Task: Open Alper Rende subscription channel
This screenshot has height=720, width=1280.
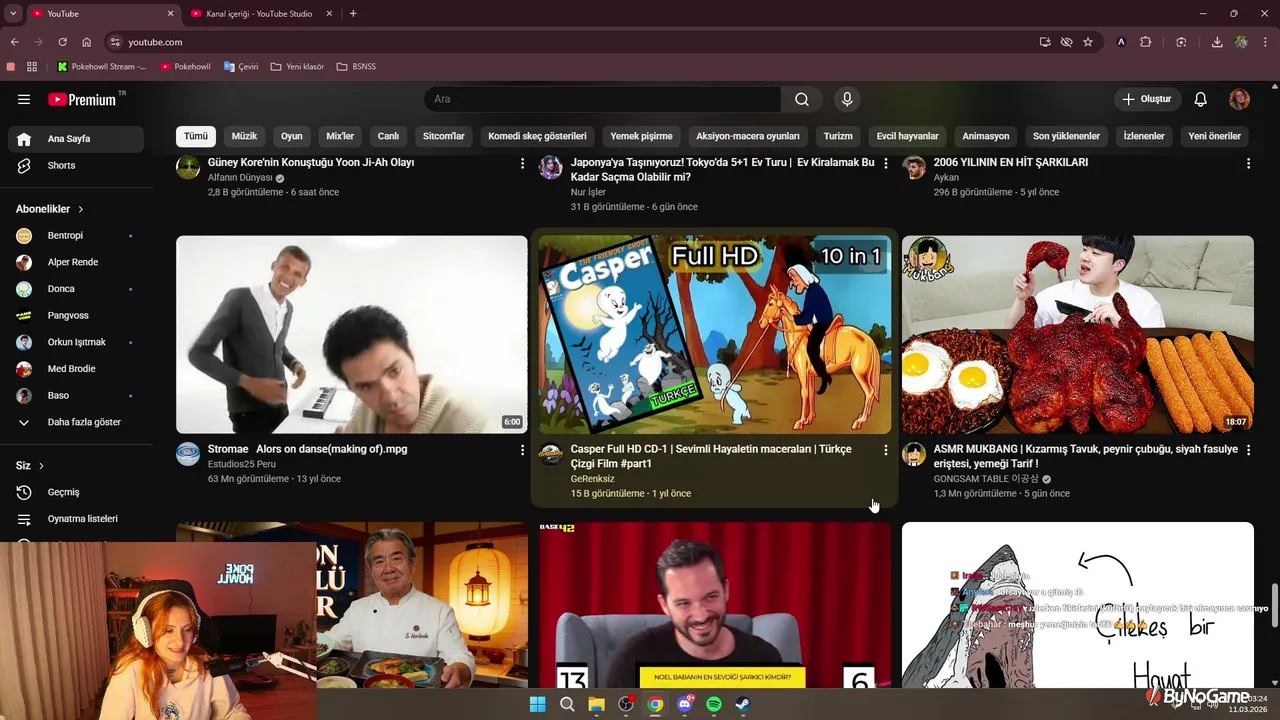Action: coord(76,262)
